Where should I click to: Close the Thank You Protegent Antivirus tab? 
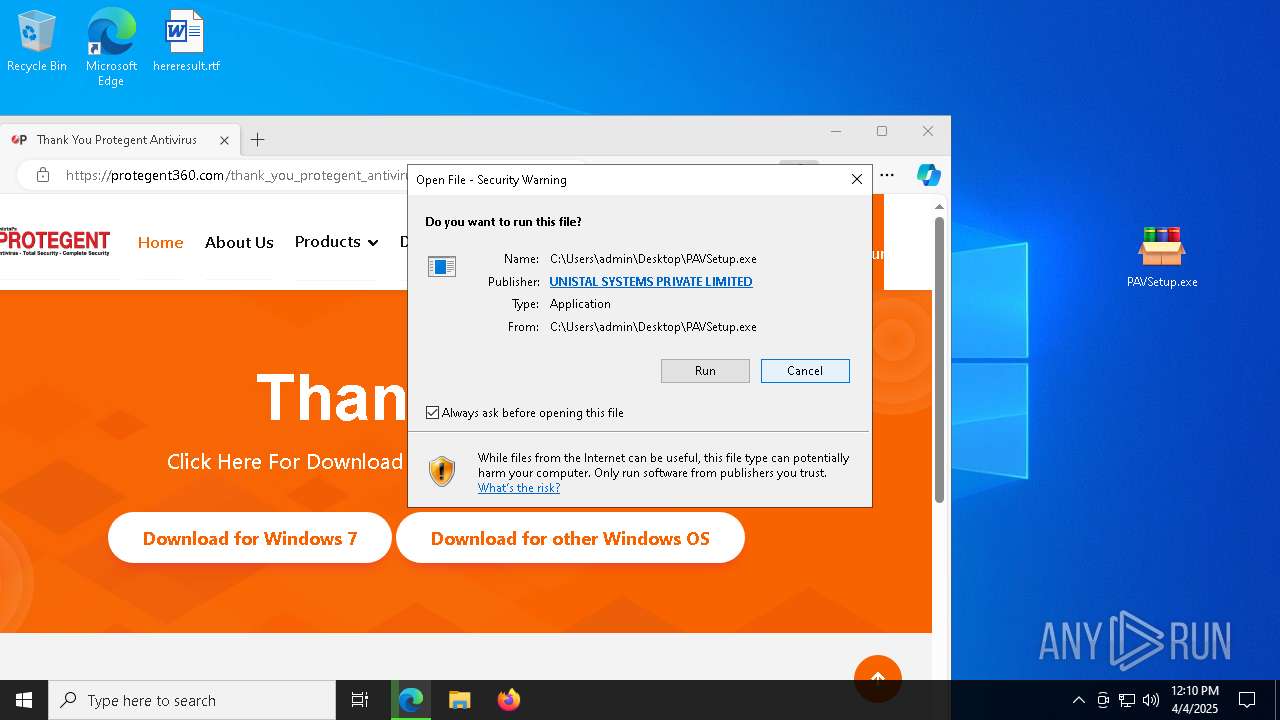225,140
